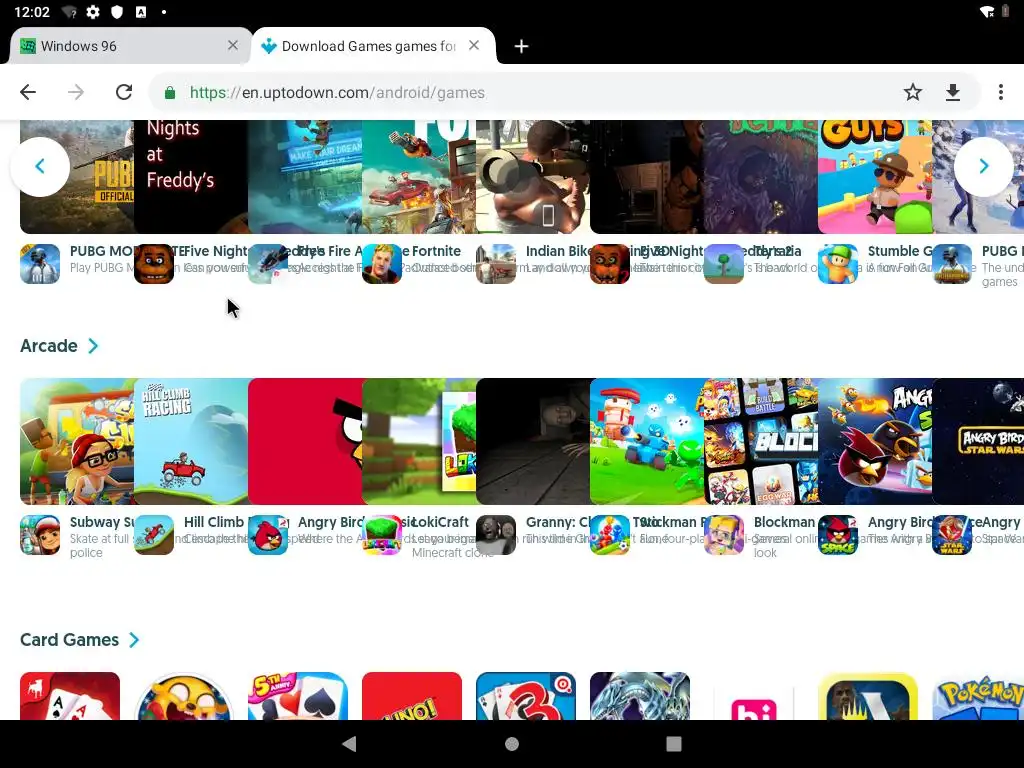Open the Arcade category heading
Image resolution: width=1024 pixels, height=768 pixels.
click(49, 345)
